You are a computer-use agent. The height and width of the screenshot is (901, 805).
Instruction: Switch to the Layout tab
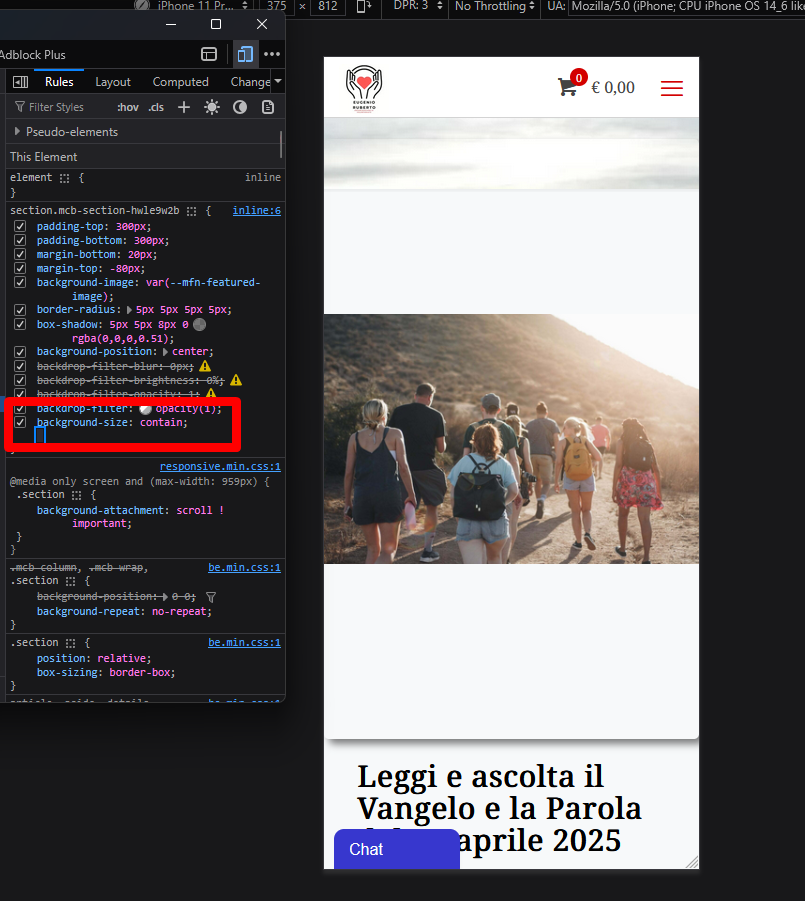(113, 82)
